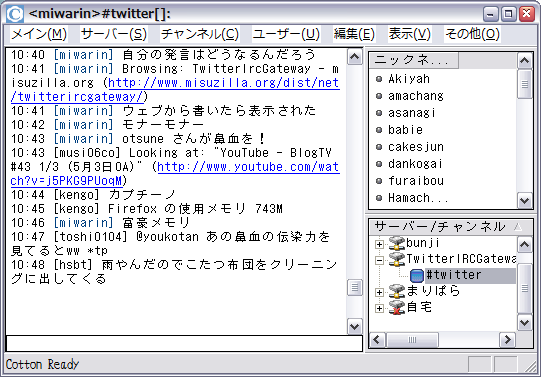541x377 pixels.
Task: Click status dot next to amachang
Action: [x=379, y=96]
